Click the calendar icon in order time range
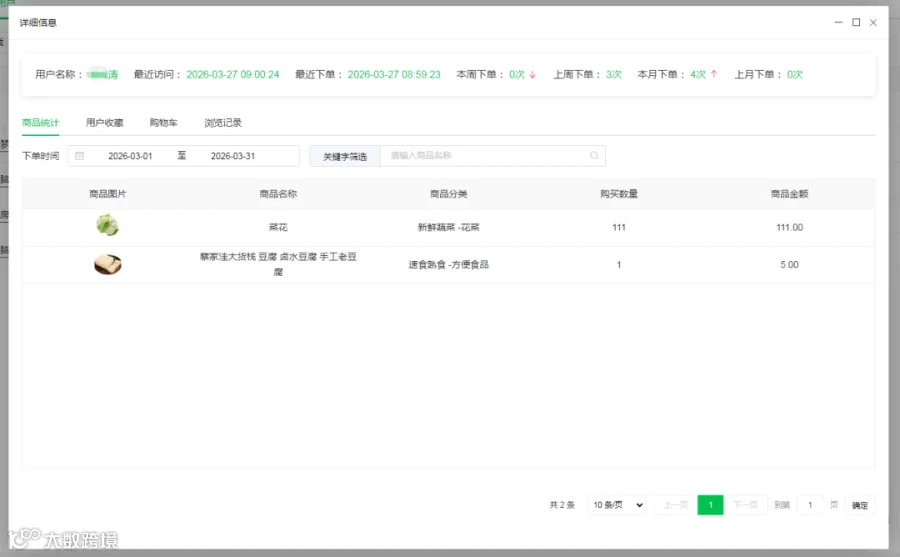 [x=80, y=156]
